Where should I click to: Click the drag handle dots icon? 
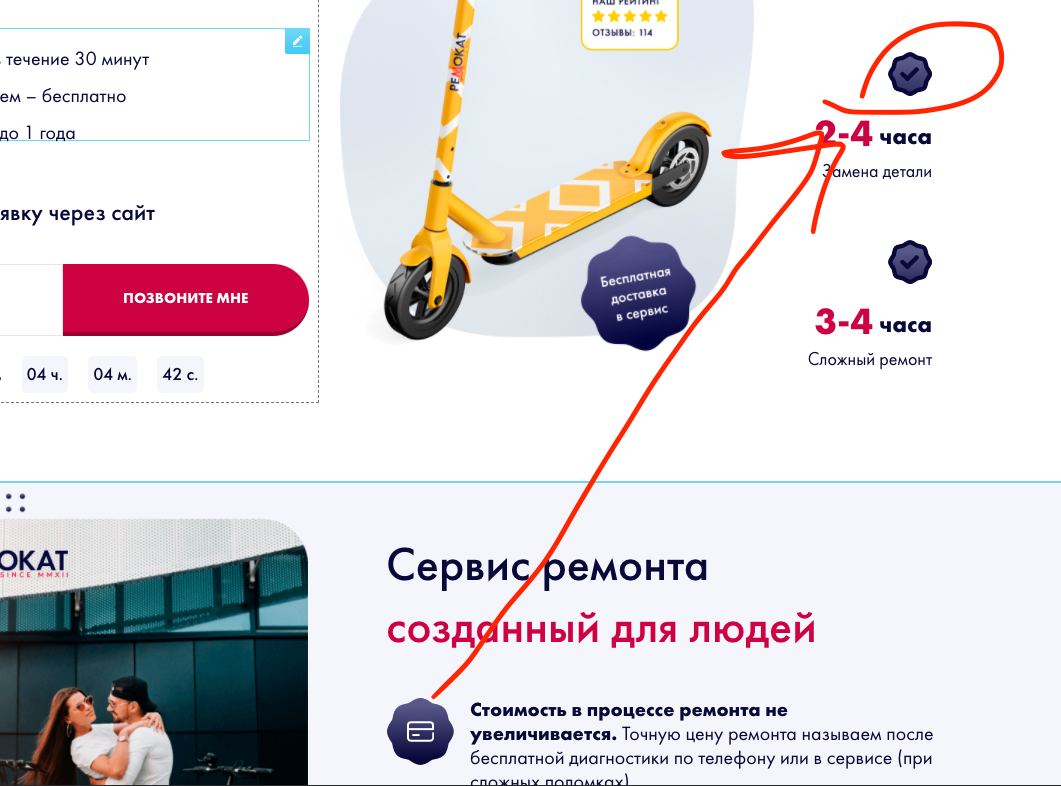[x=16, y=503]
